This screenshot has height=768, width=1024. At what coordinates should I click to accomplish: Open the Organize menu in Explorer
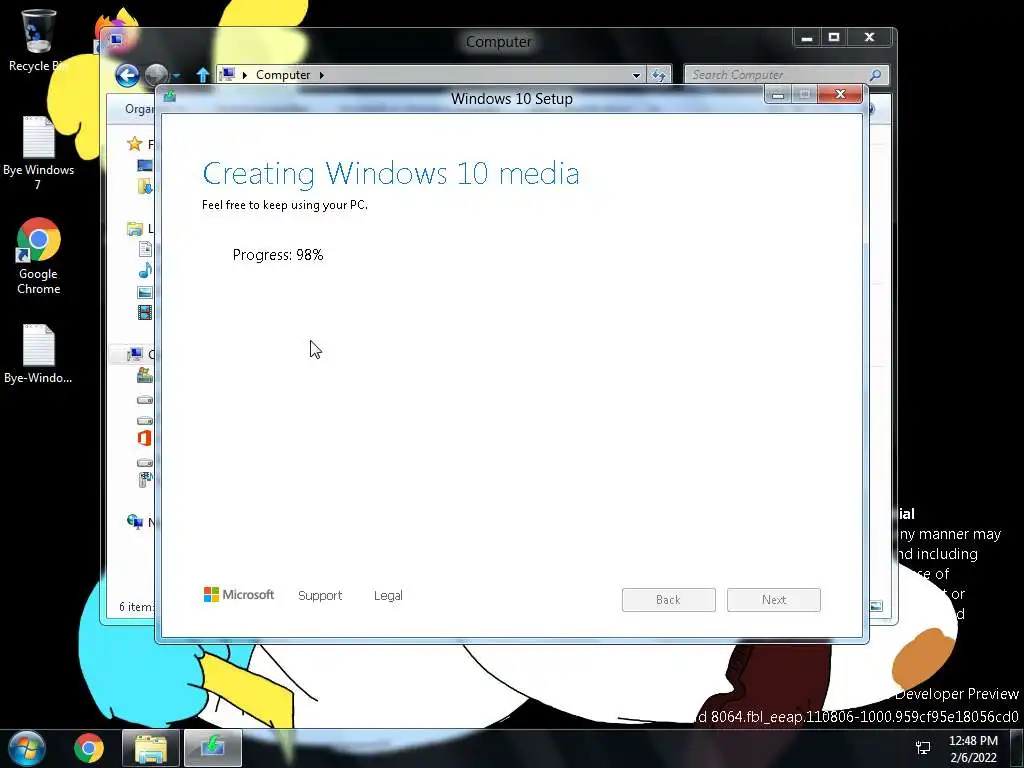tap(138, 108)
